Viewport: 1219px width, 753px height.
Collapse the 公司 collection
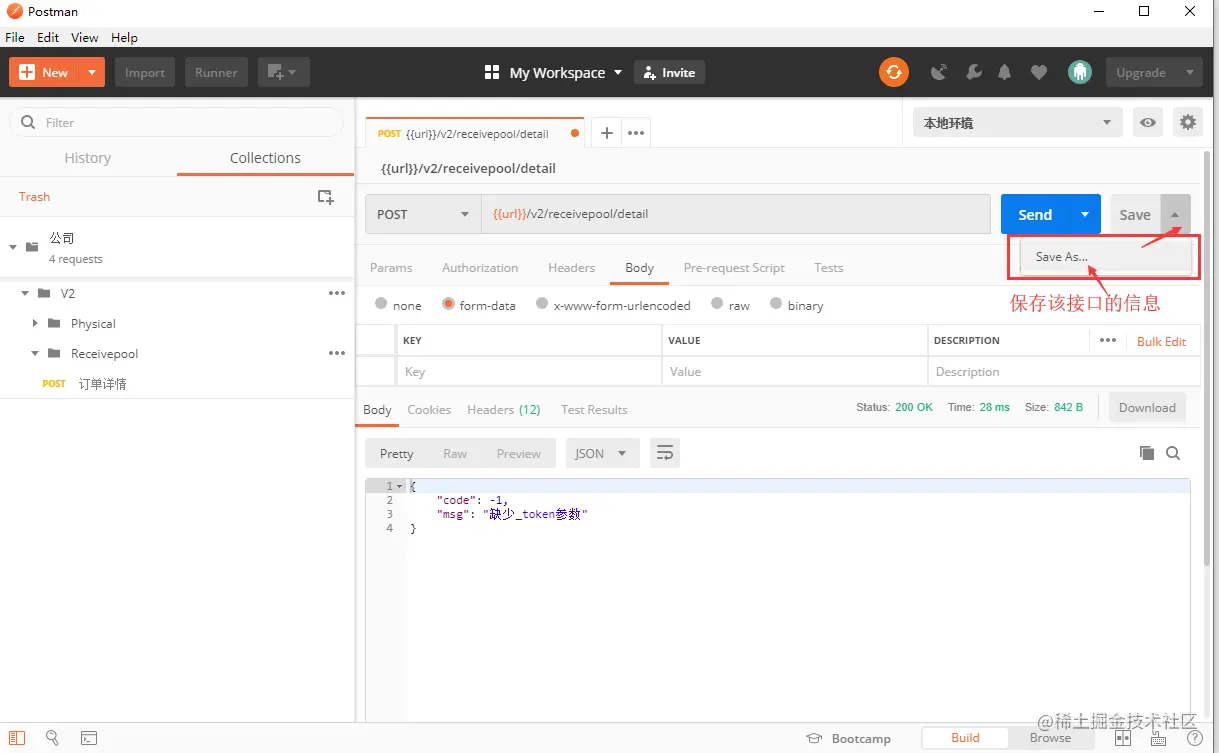click(x=13, y=247)
